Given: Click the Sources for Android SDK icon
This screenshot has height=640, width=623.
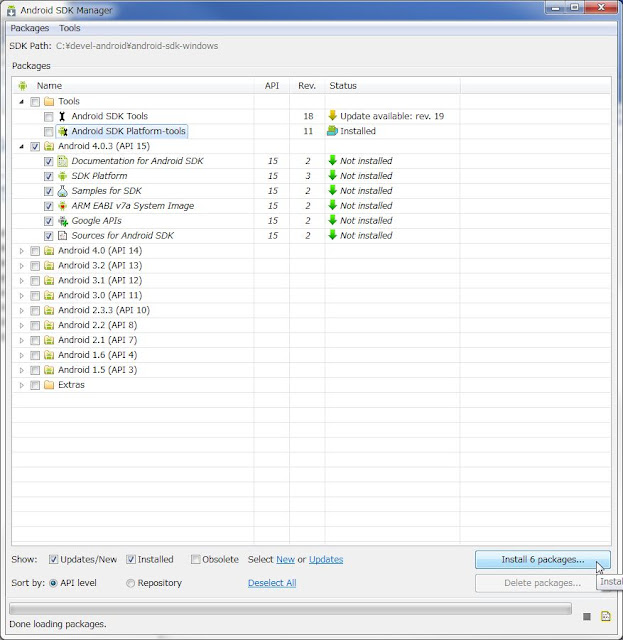Looking at the screenshot, I should point(62,236).
